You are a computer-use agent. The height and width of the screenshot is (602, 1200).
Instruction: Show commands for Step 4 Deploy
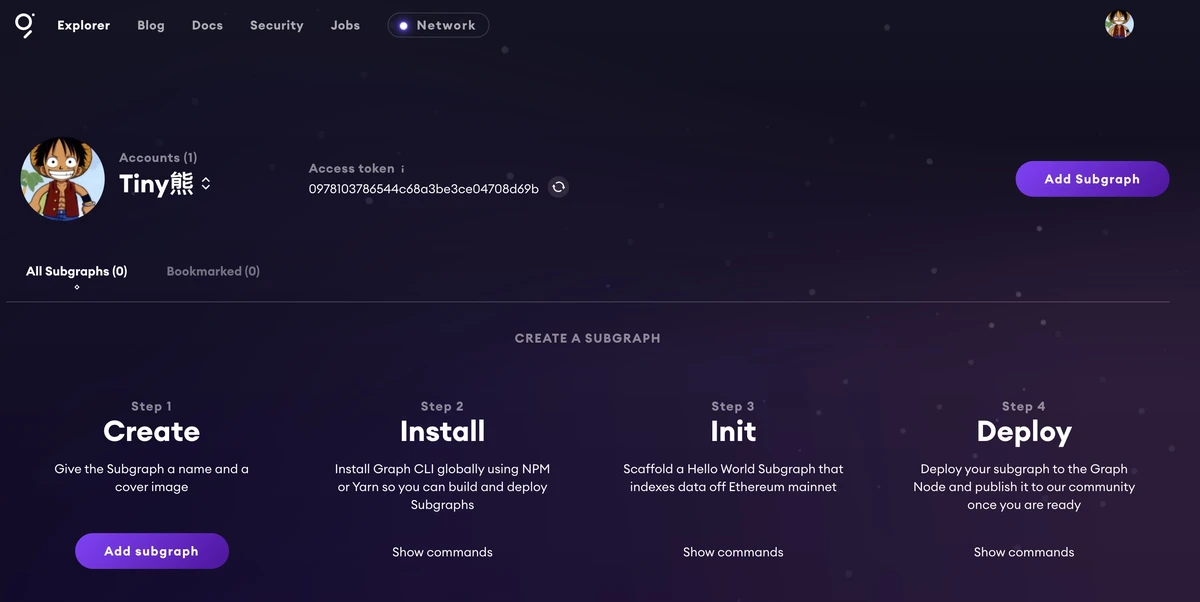click(1024, 552)
